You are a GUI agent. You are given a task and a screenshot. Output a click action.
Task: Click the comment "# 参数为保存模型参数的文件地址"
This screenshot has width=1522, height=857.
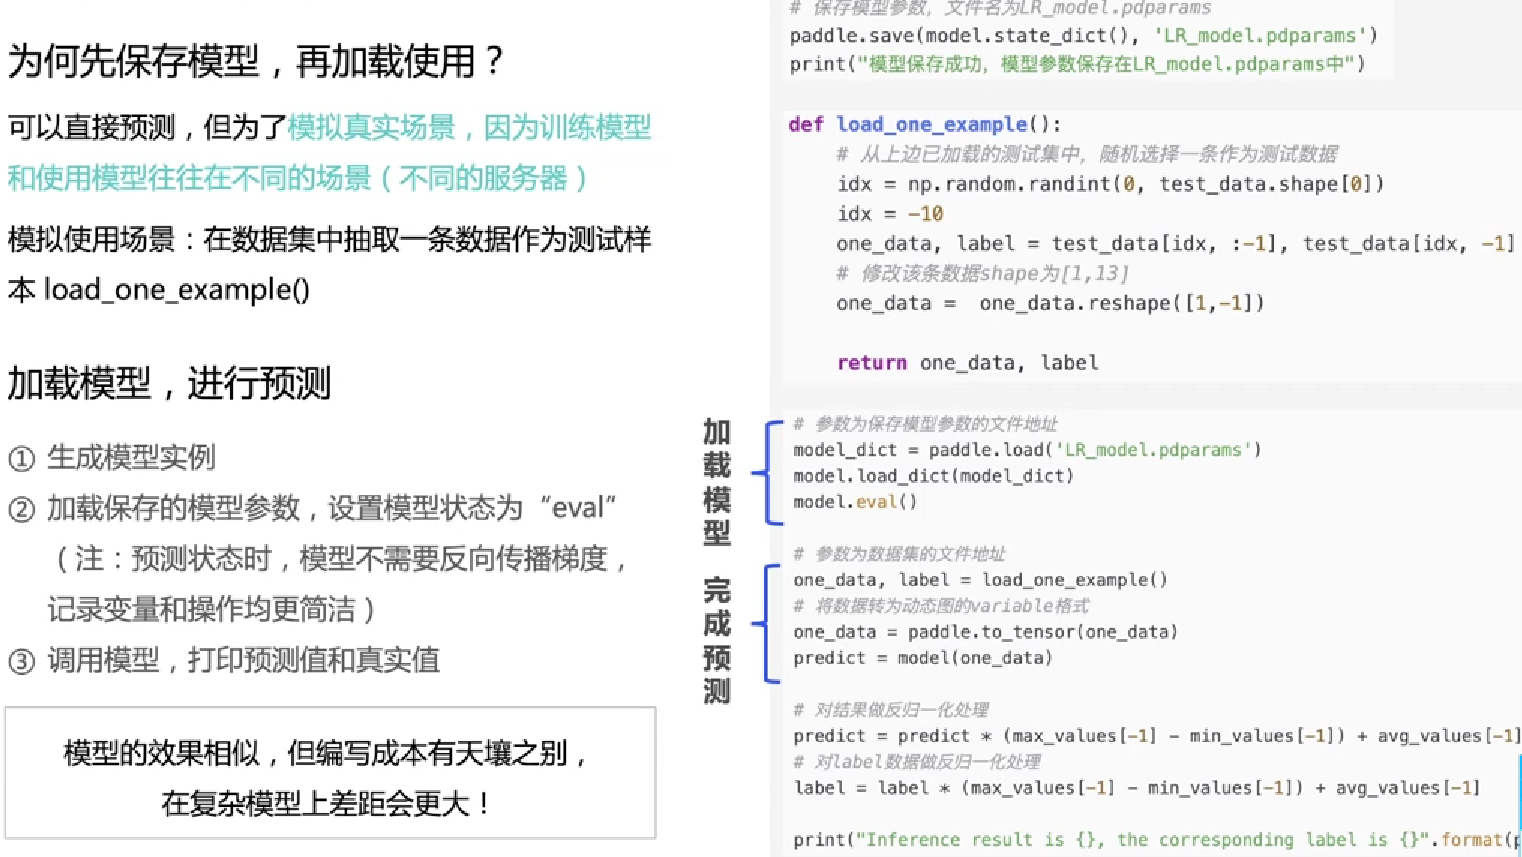(925, 424)
